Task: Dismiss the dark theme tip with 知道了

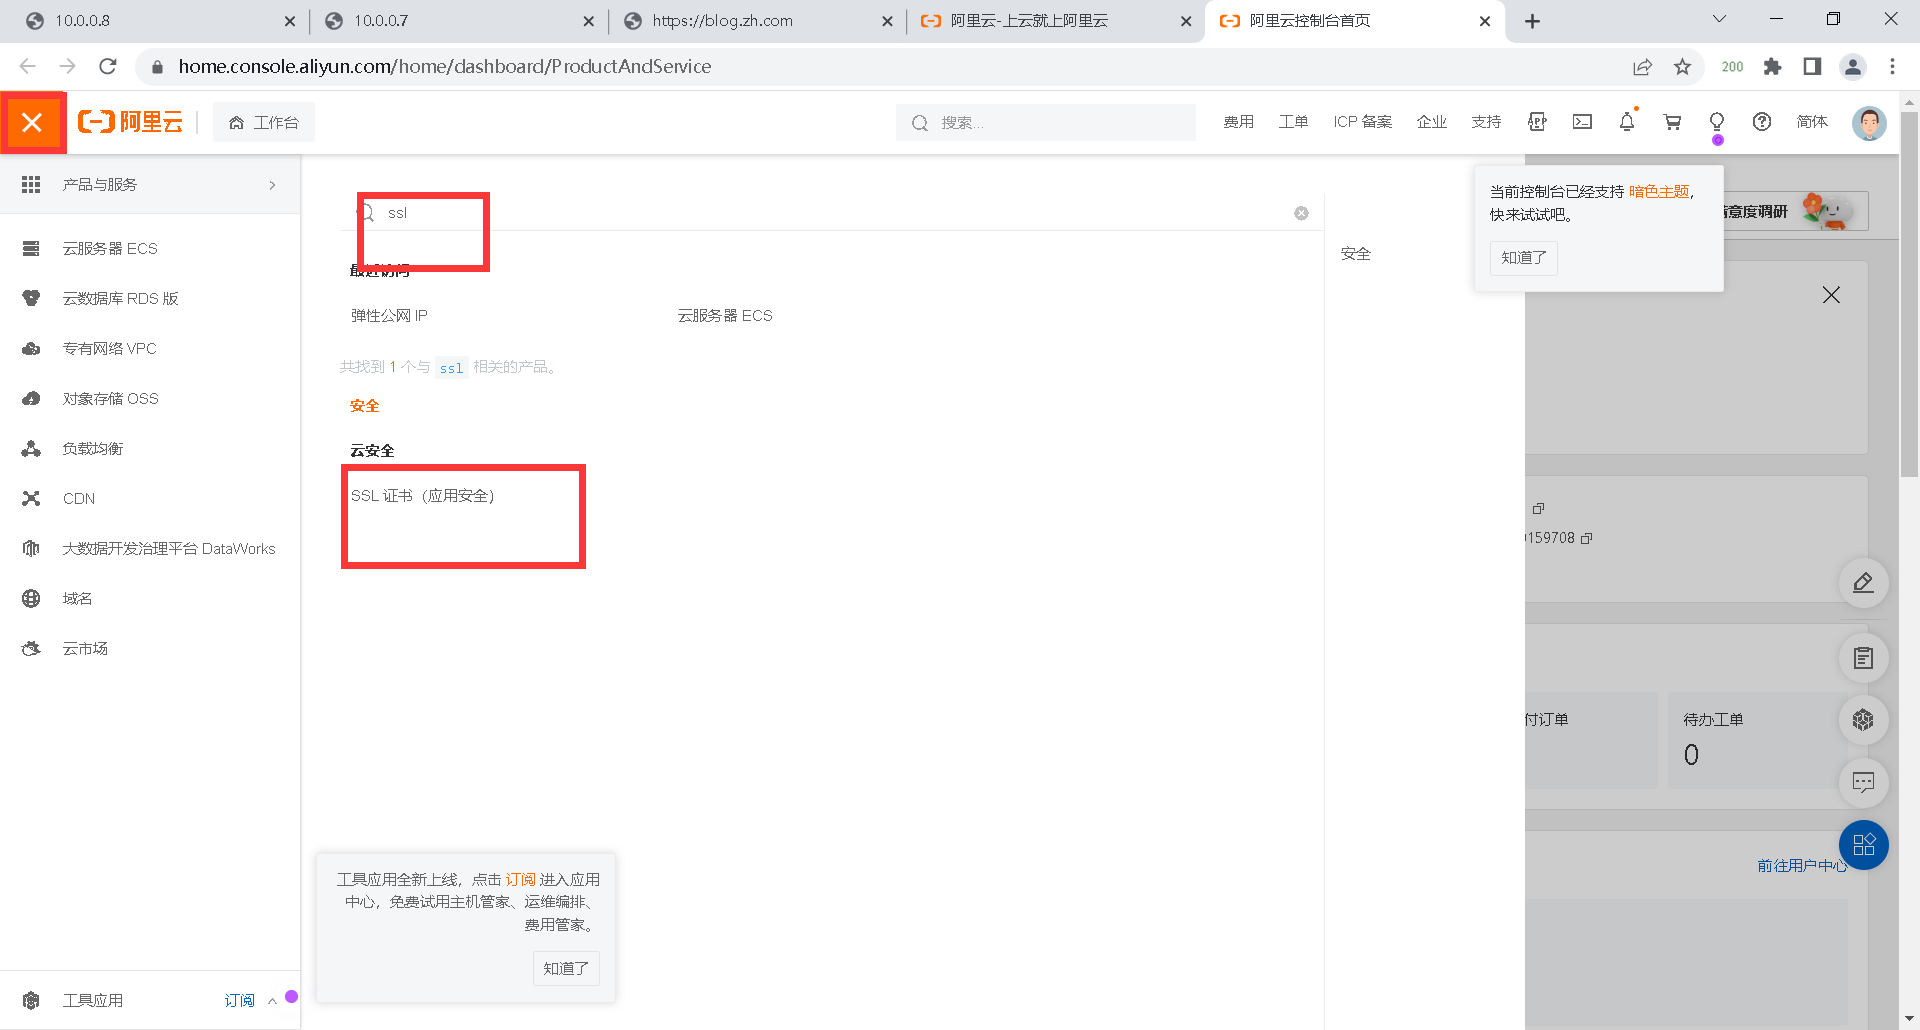Action: point(1524,257)
